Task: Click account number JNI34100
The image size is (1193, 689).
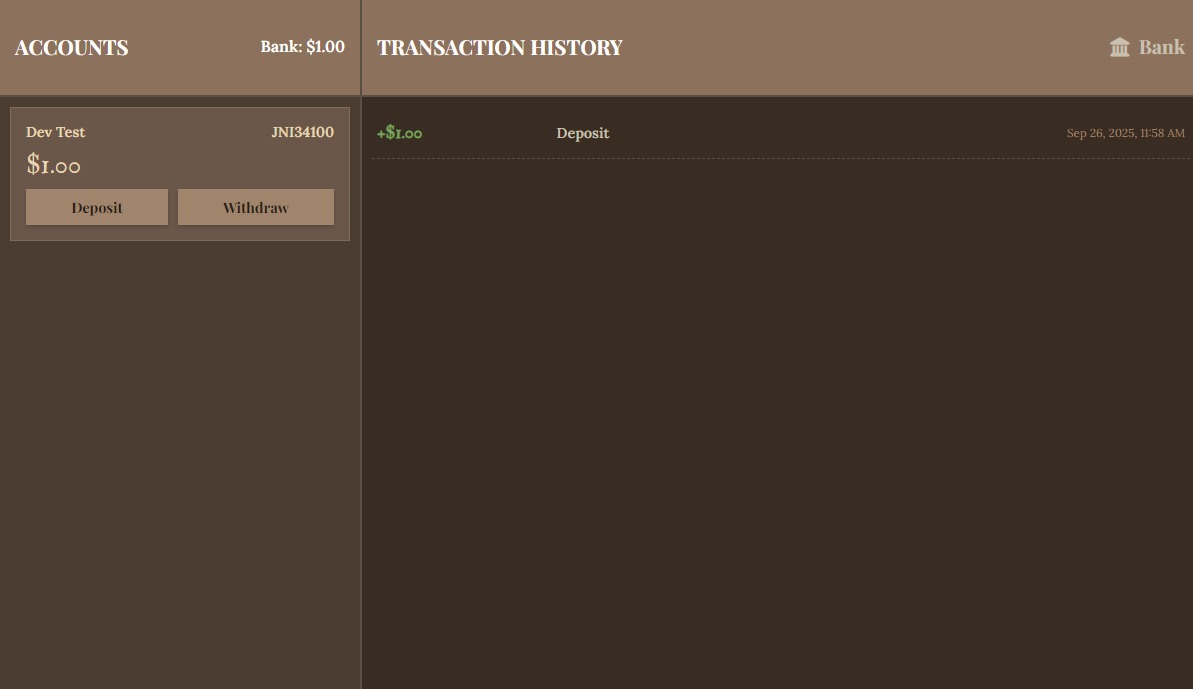Action: click(x=302, y=132)
